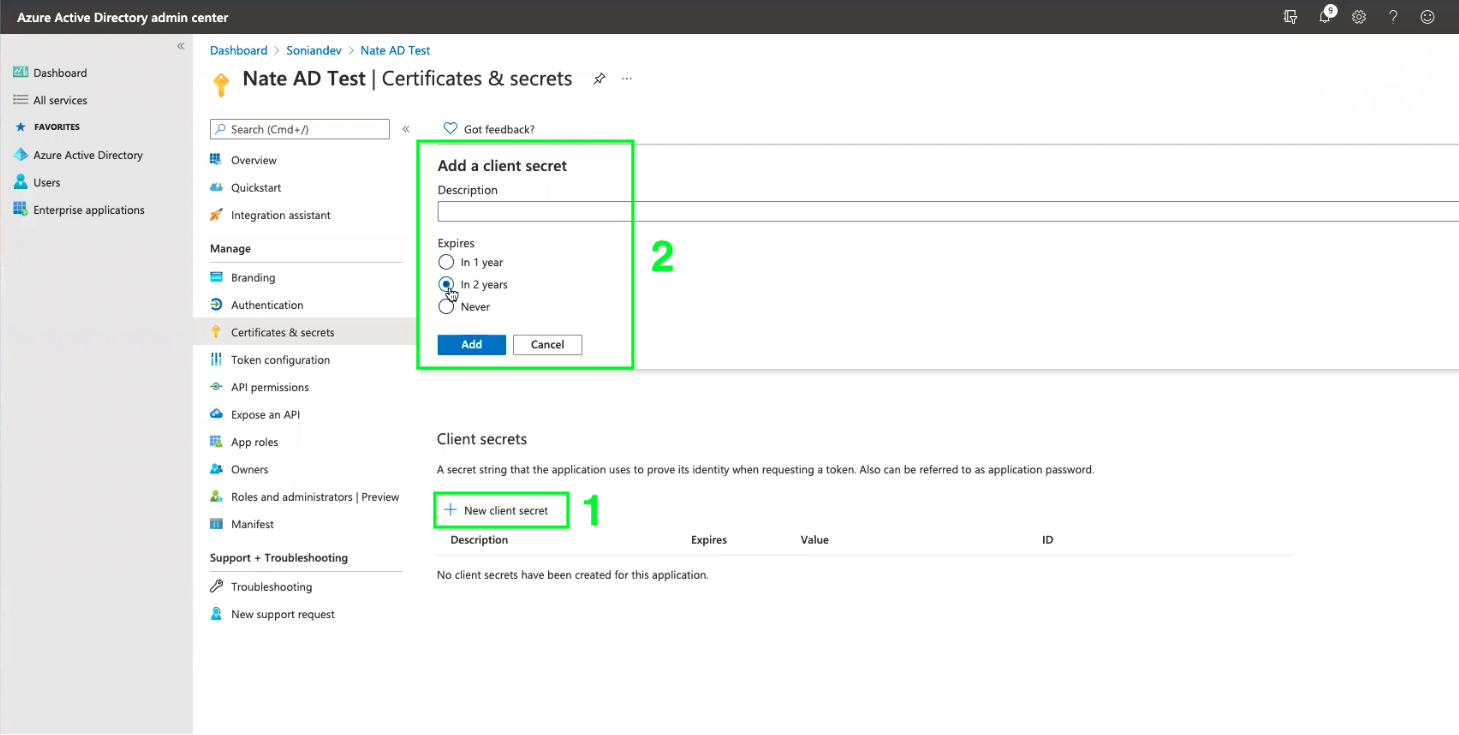
Task: Go to Nate AD Test breadcrumb
Action: coord(395,50)
